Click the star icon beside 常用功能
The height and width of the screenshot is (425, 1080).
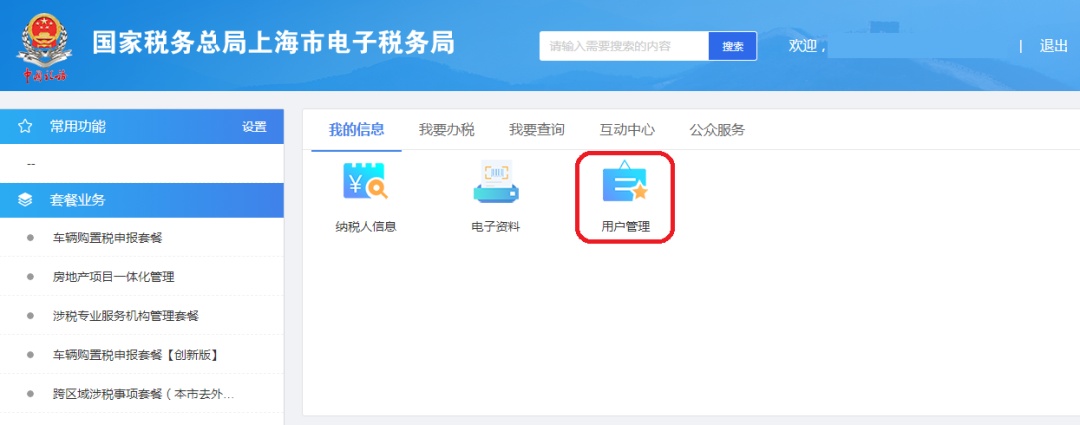(x=25, y=127)
